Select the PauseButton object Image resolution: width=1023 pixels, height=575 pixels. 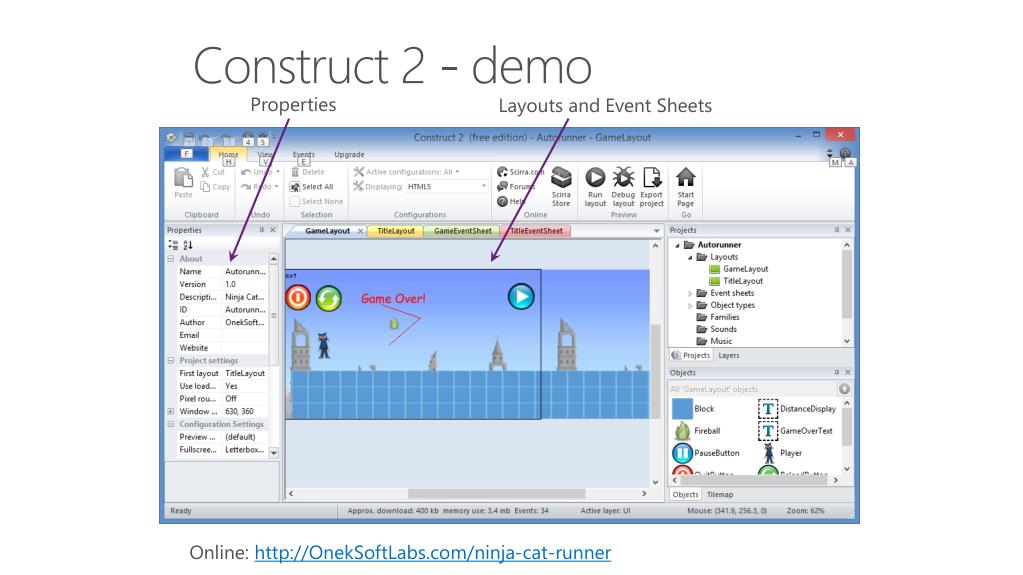coord(706,453)
